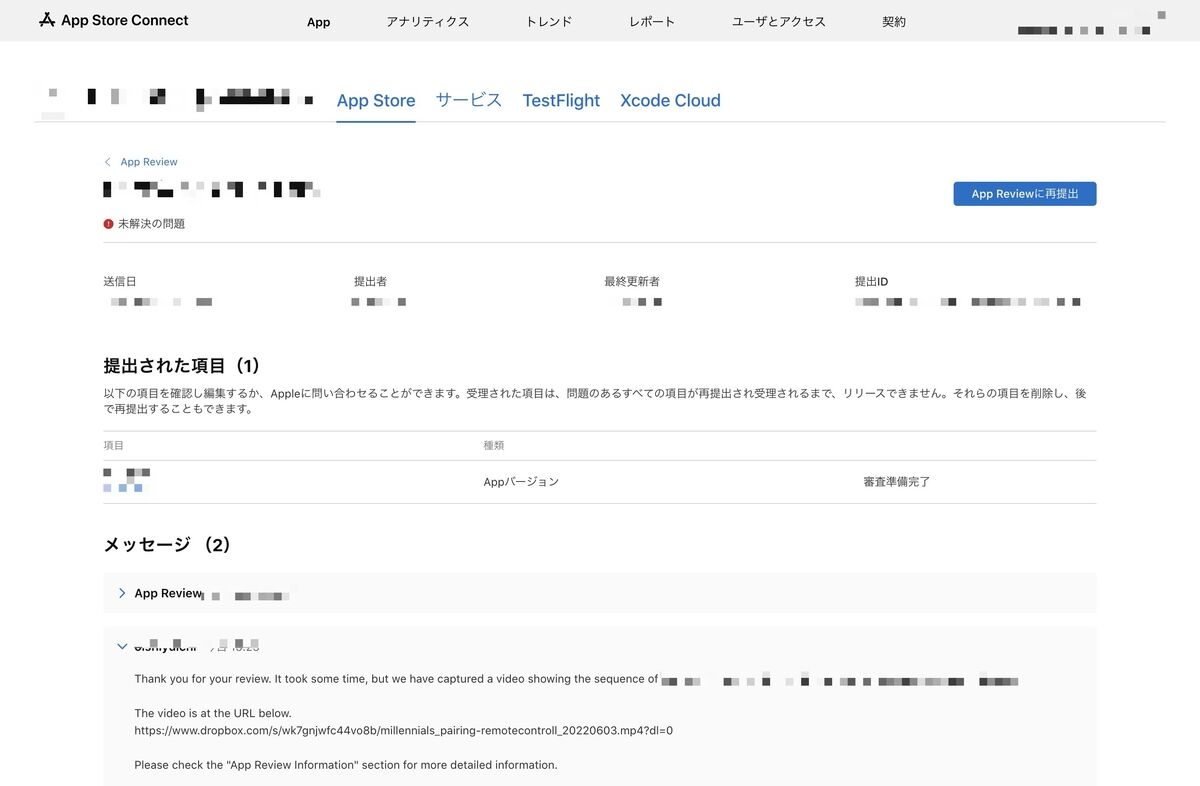Image resolution: width=1200 pixels, height=786 pixels.
Task: Open the 契約 menu item
Action: coord(894,22)
